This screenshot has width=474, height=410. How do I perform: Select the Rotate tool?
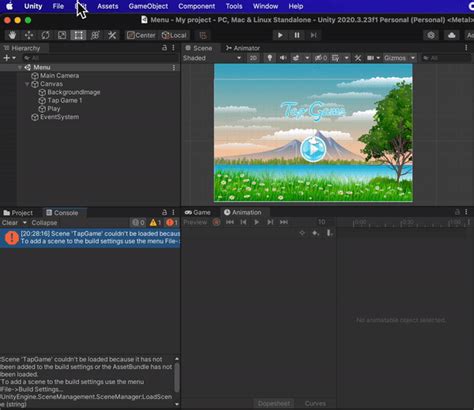click(x=45, y=35)
